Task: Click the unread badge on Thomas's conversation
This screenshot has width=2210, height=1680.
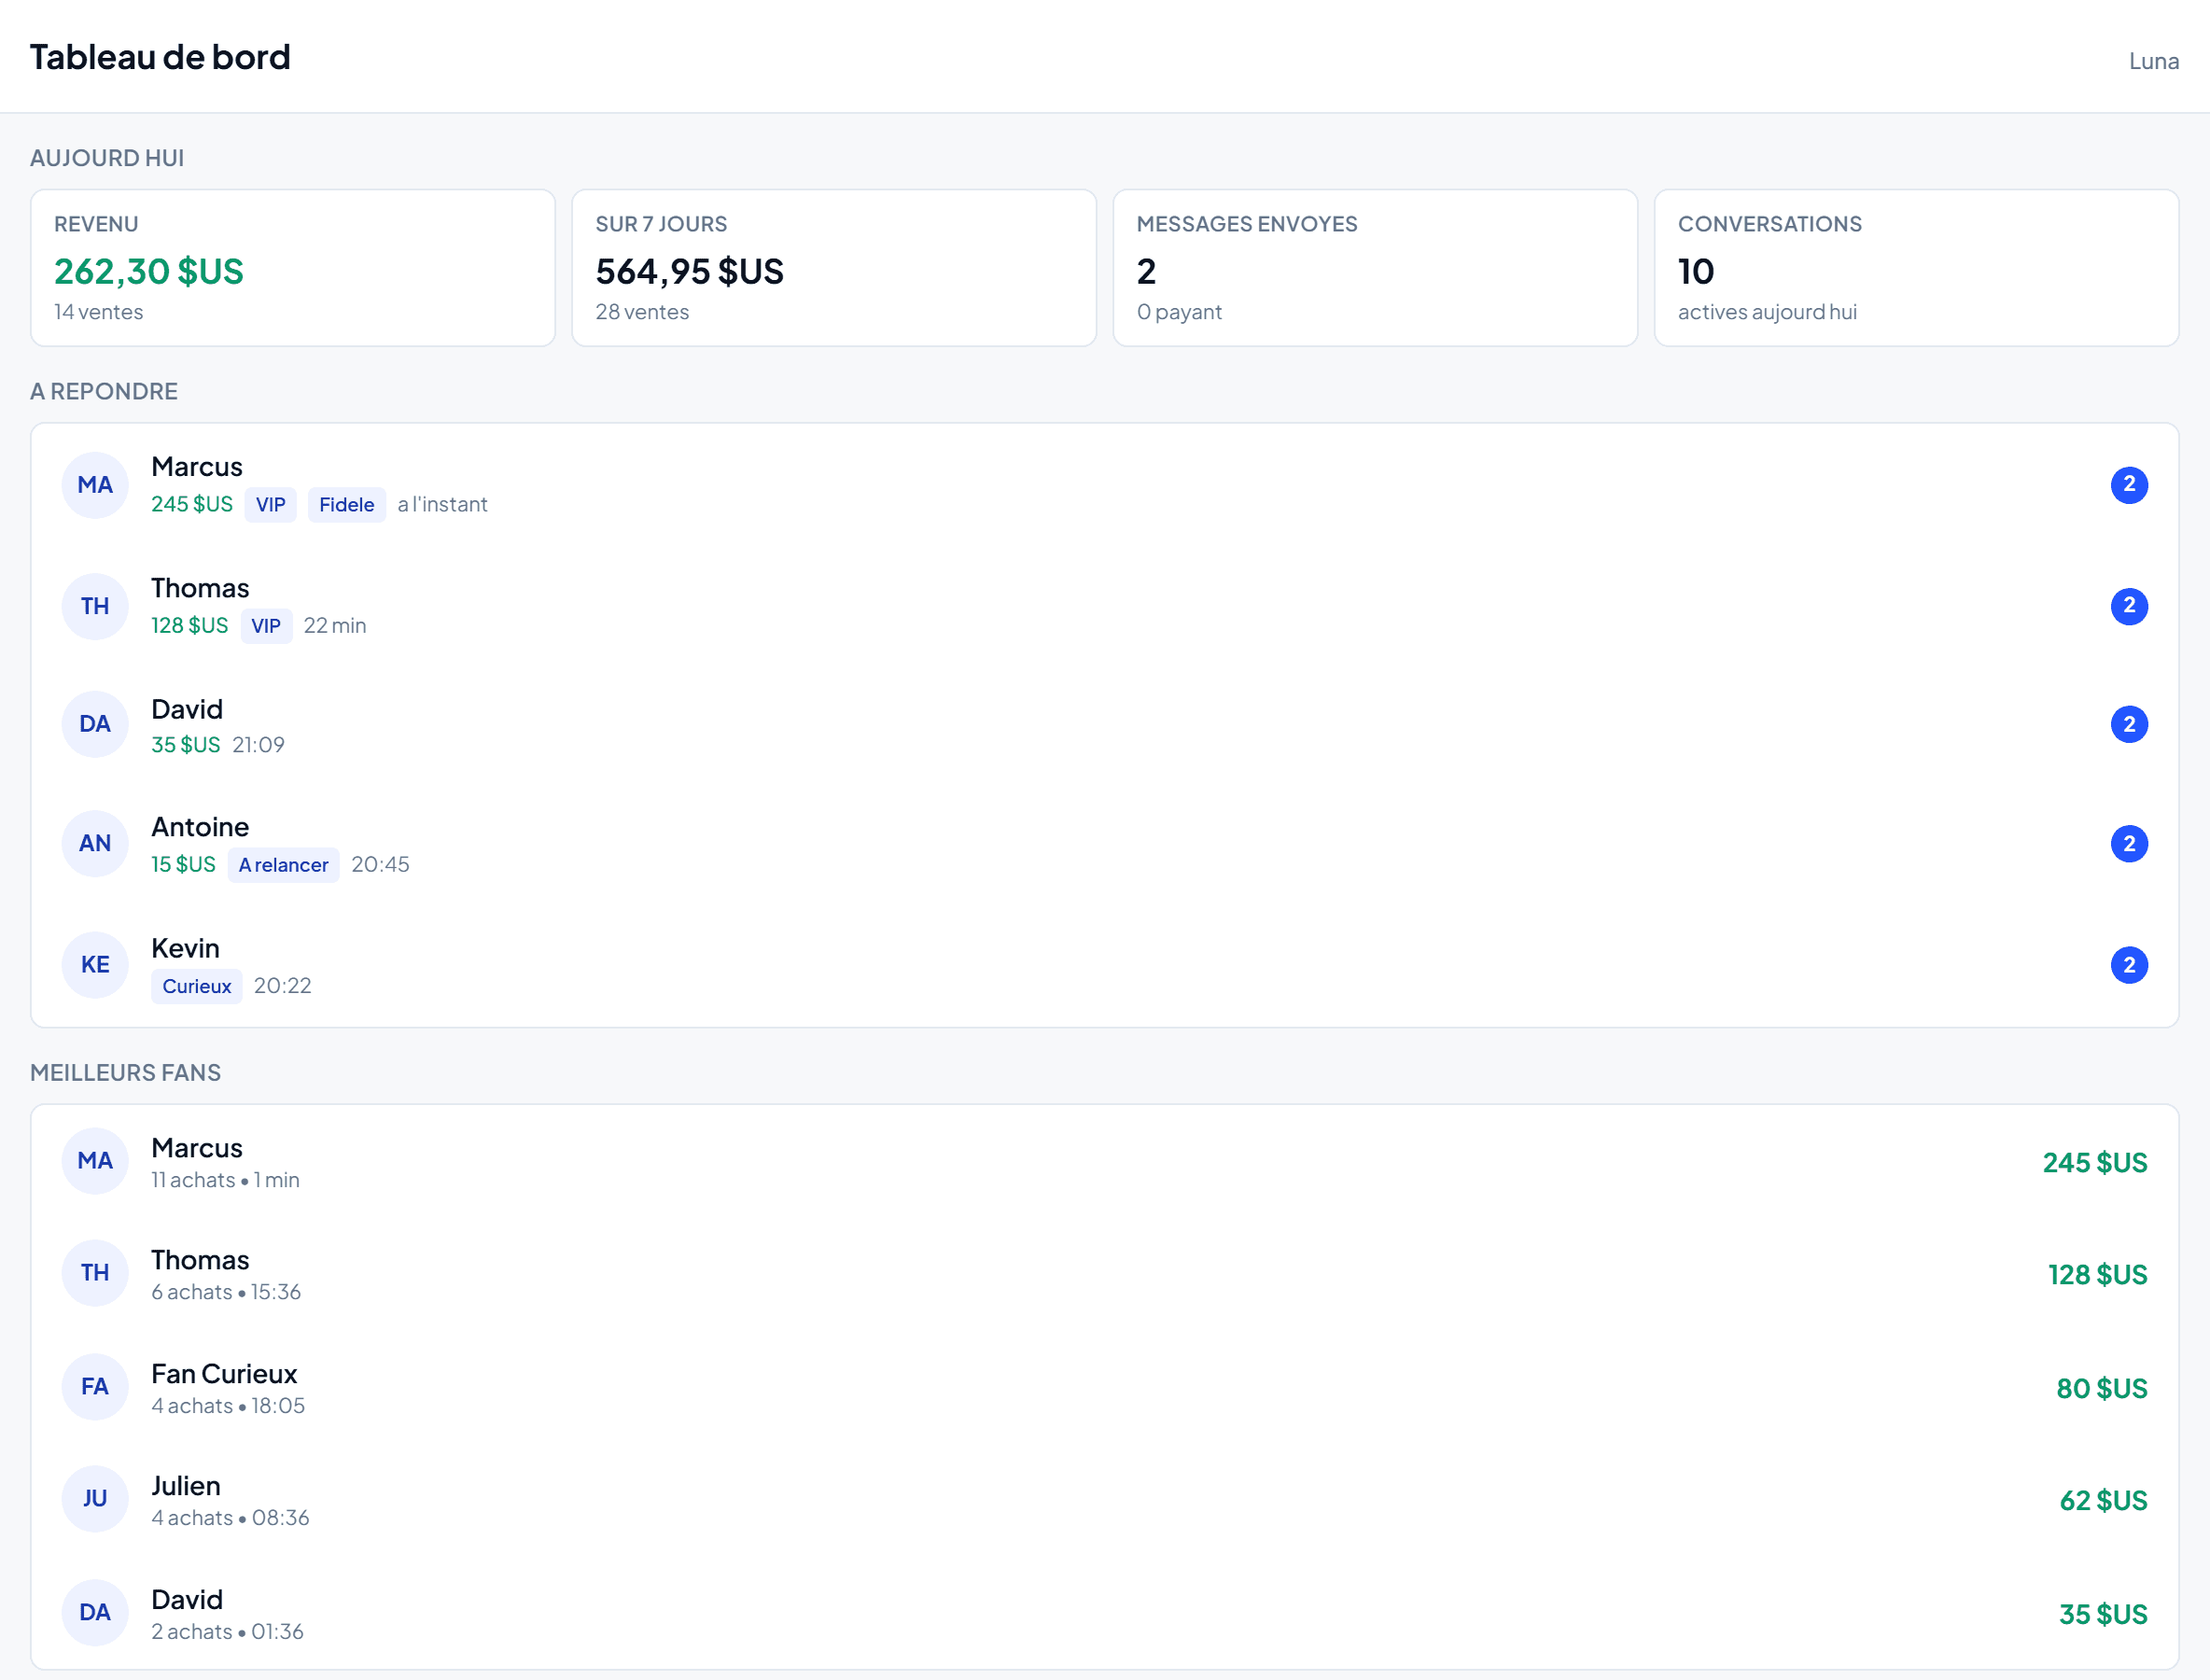Action: 2129,606
